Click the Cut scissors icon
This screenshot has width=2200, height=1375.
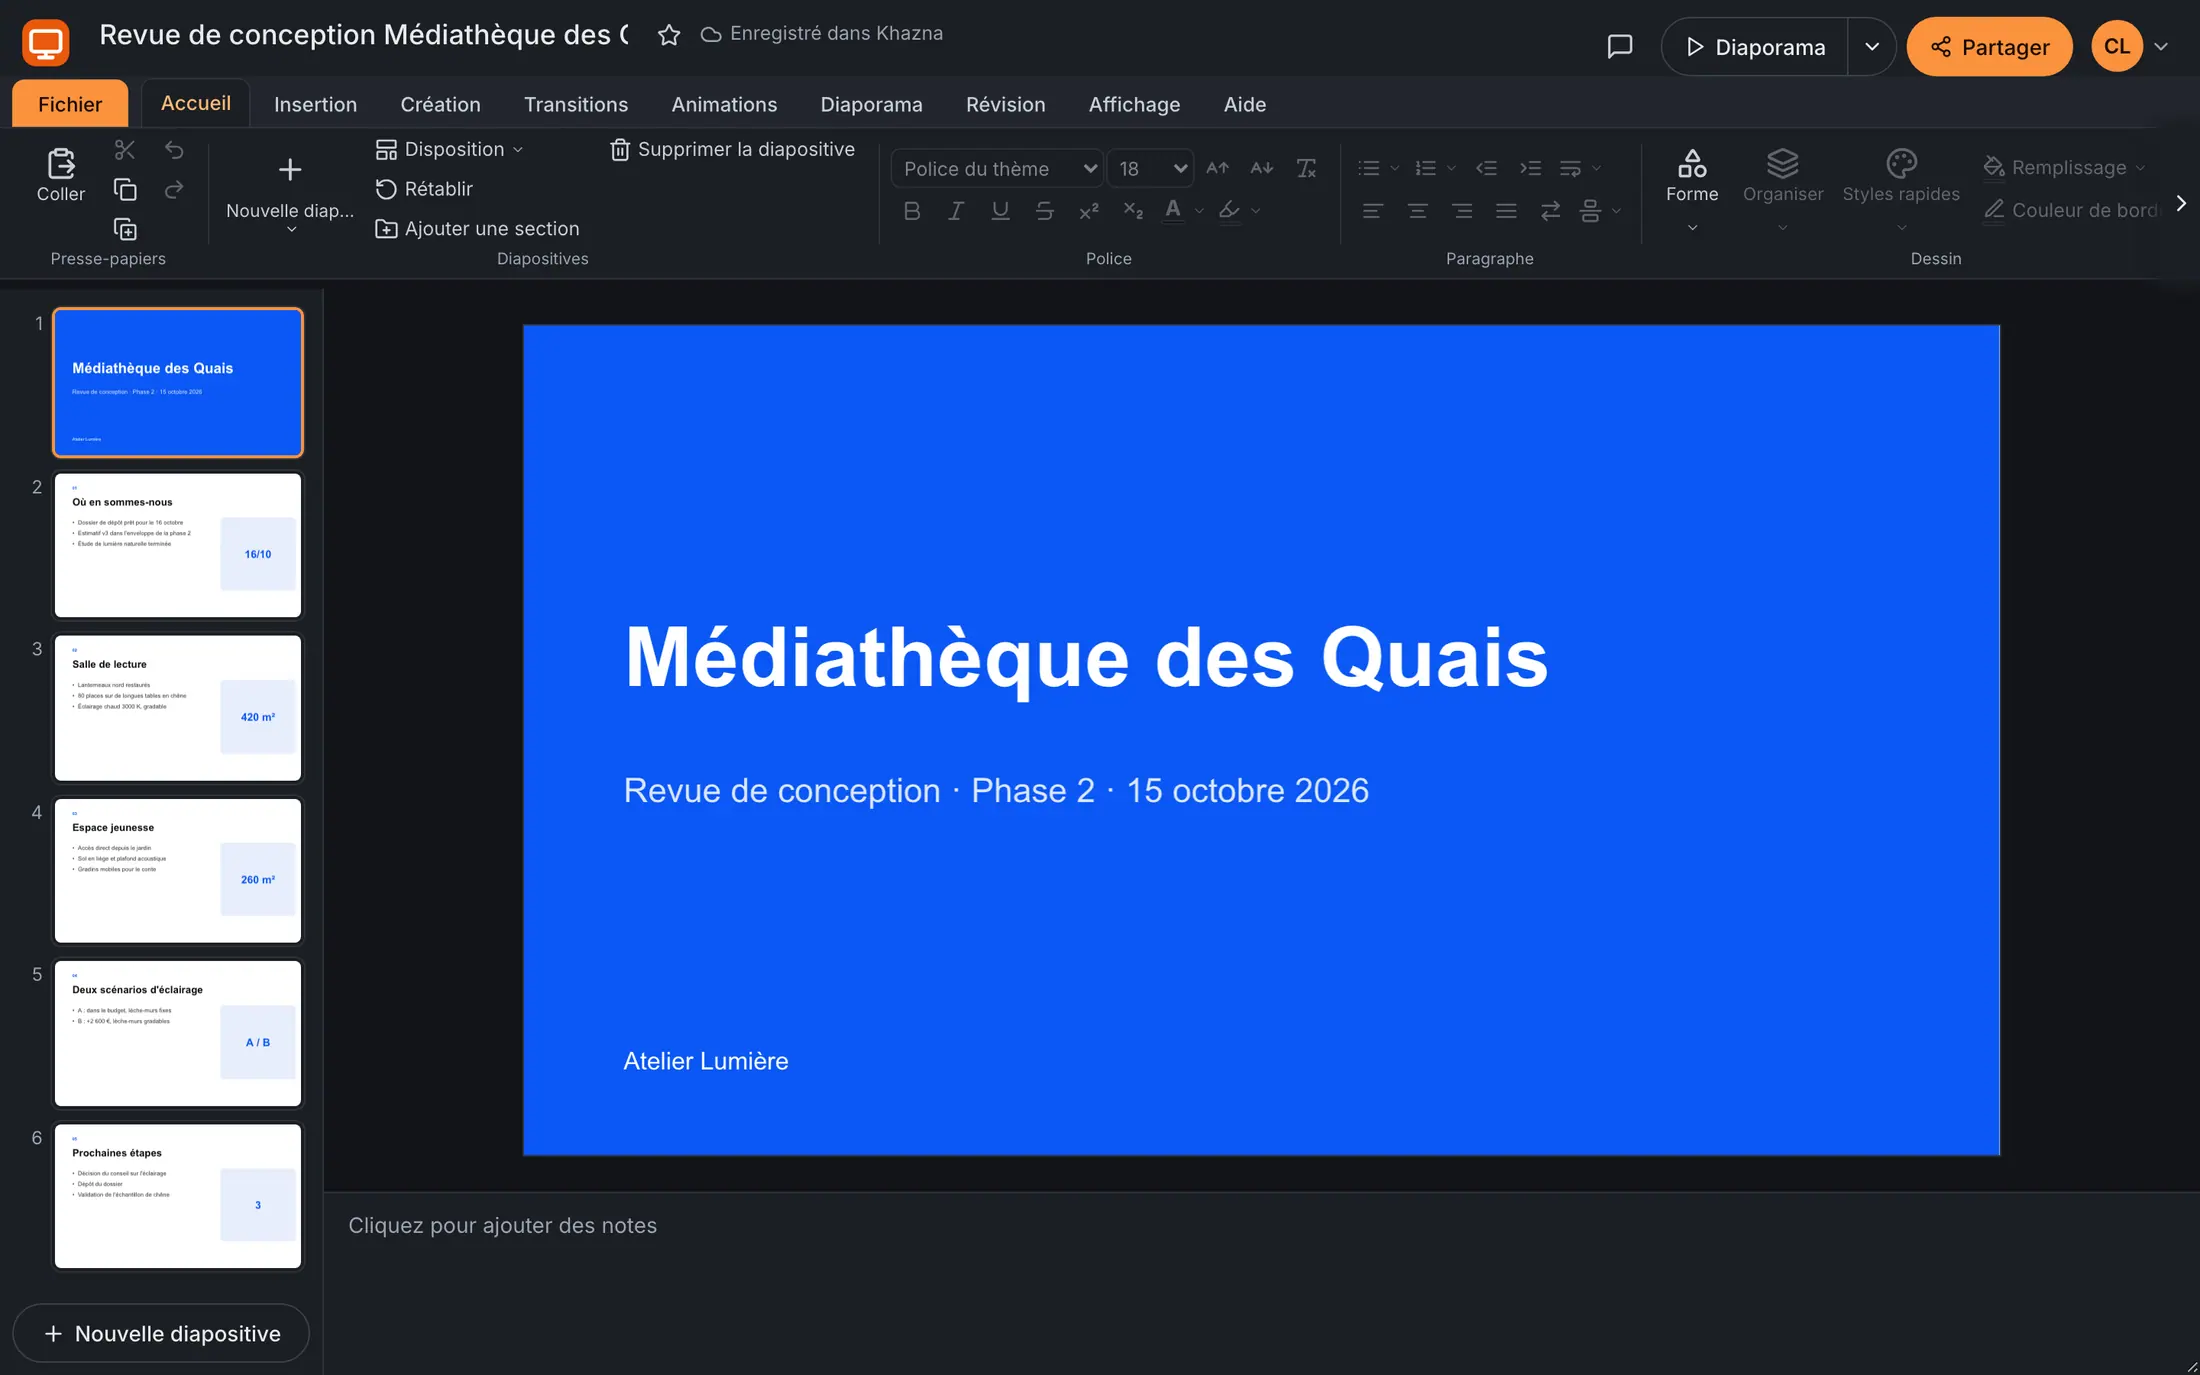pos(125,150)
